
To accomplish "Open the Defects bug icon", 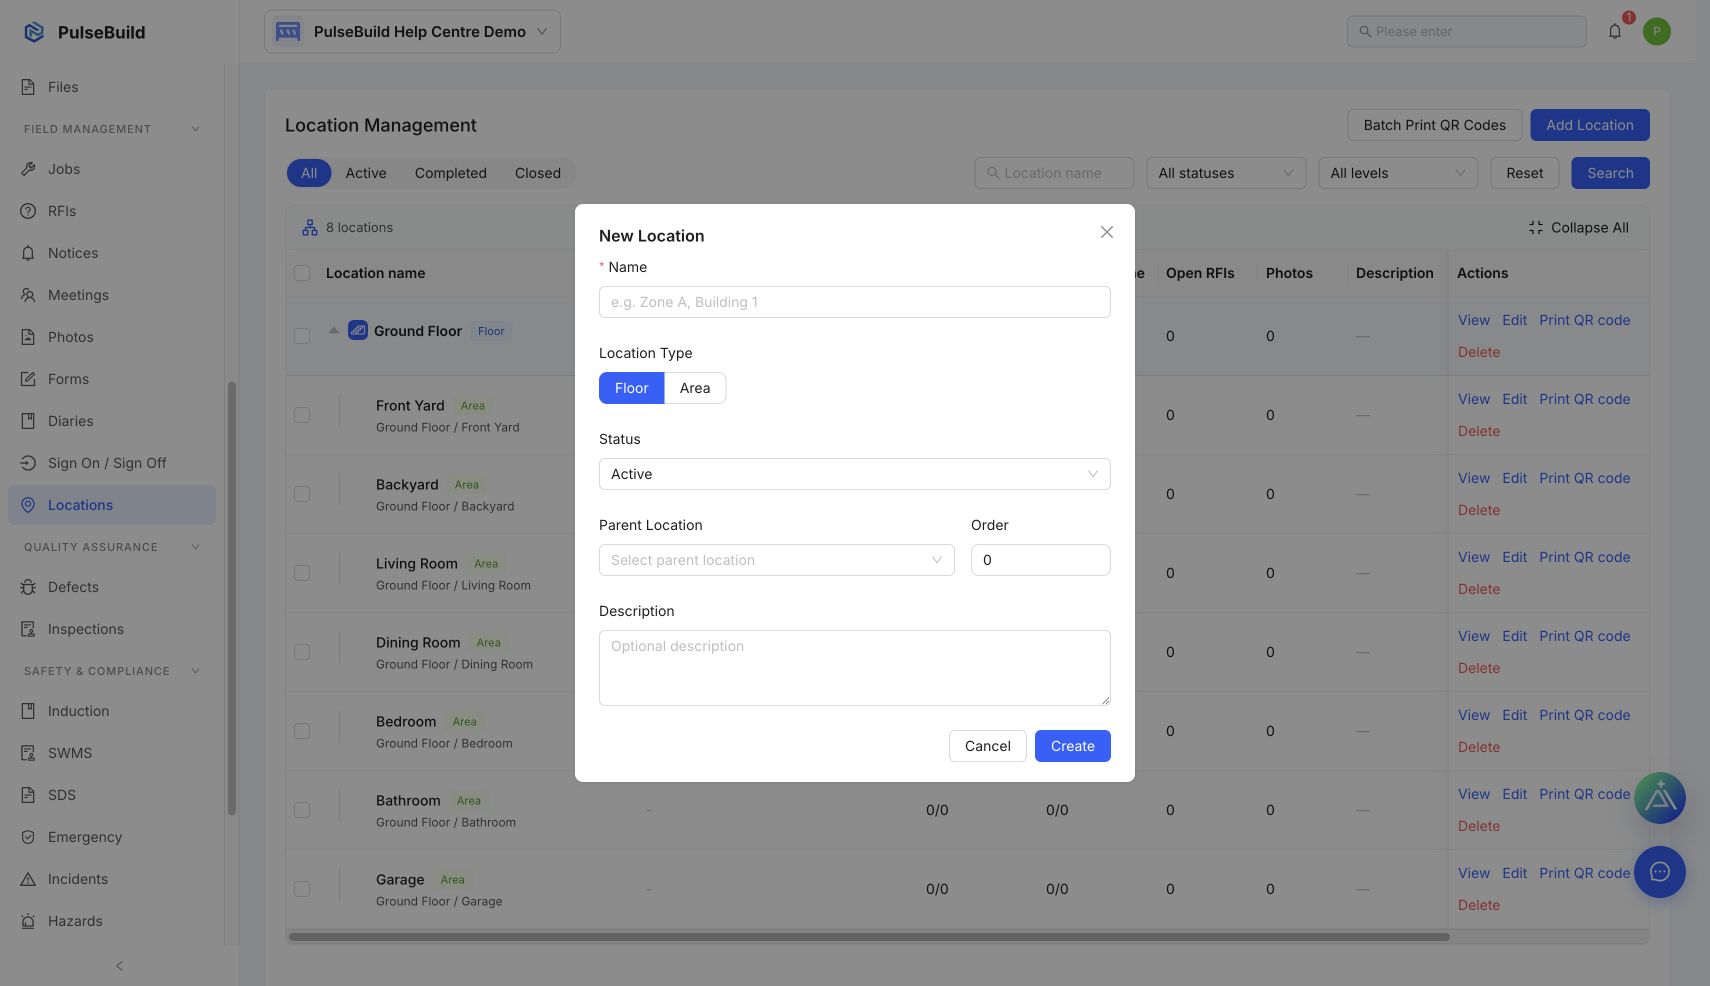I will [x=28, y=587].
